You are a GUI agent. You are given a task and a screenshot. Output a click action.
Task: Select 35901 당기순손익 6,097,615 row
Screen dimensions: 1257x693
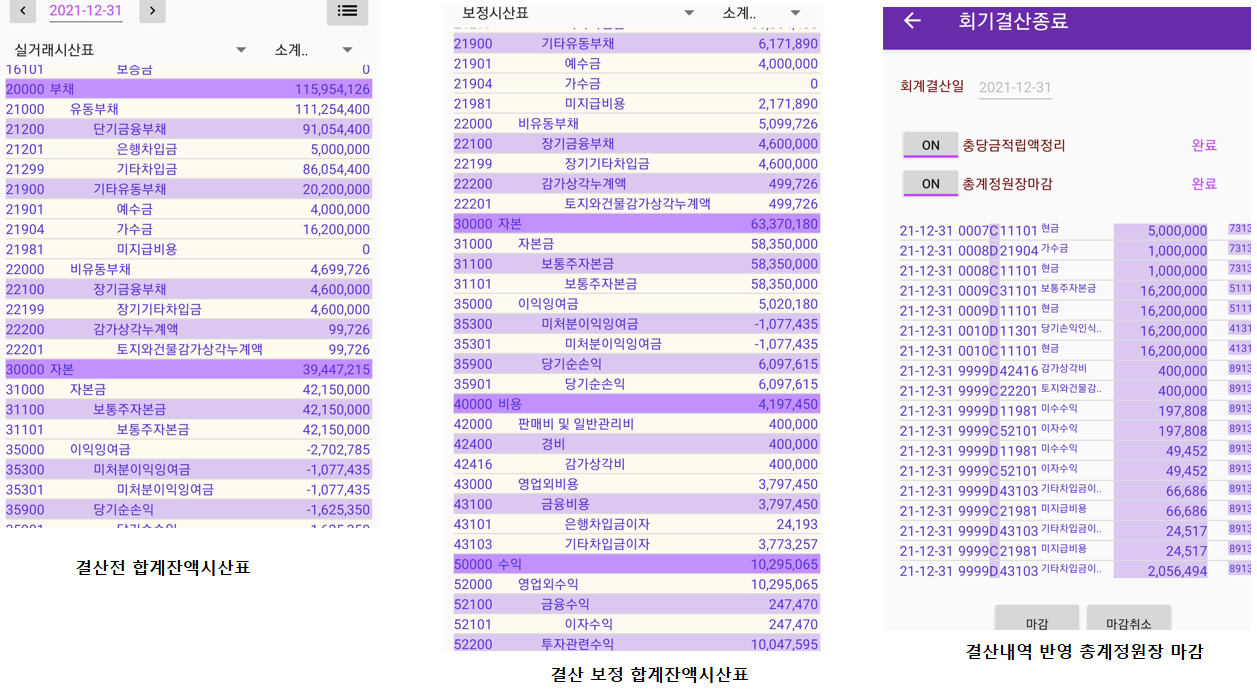[x=636, y=384]
